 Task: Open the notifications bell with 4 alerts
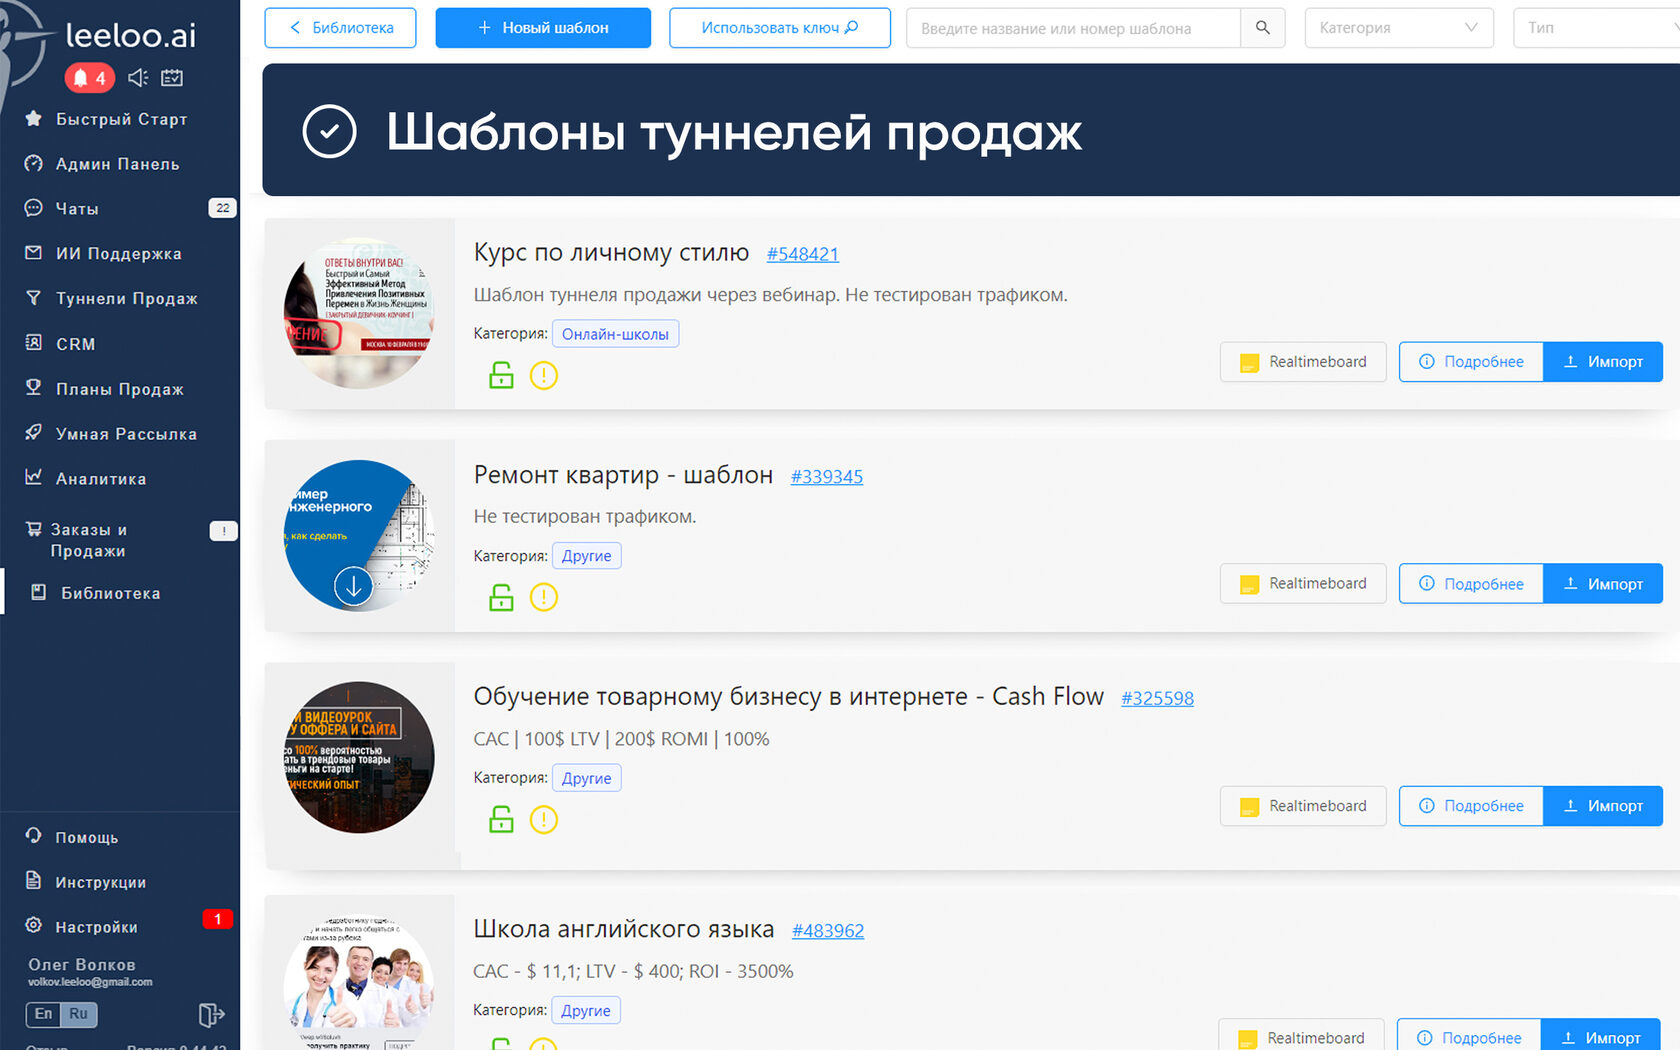coord(89,77)
